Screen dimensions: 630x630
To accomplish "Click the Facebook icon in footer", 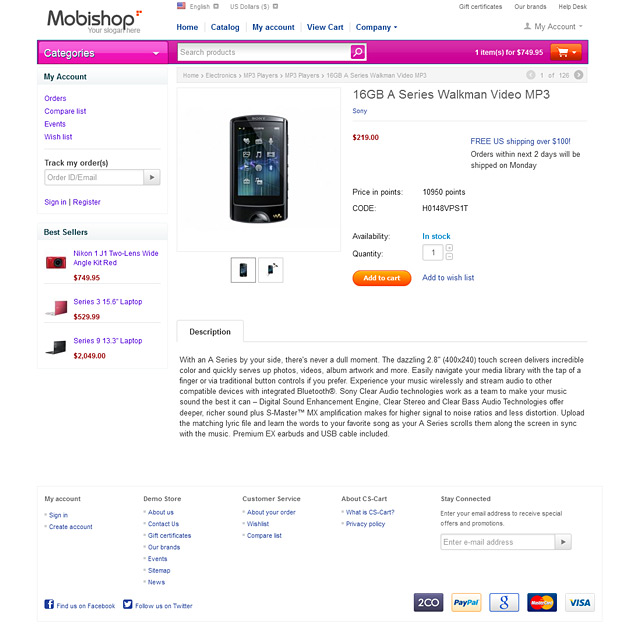I will tap(49, 604).
